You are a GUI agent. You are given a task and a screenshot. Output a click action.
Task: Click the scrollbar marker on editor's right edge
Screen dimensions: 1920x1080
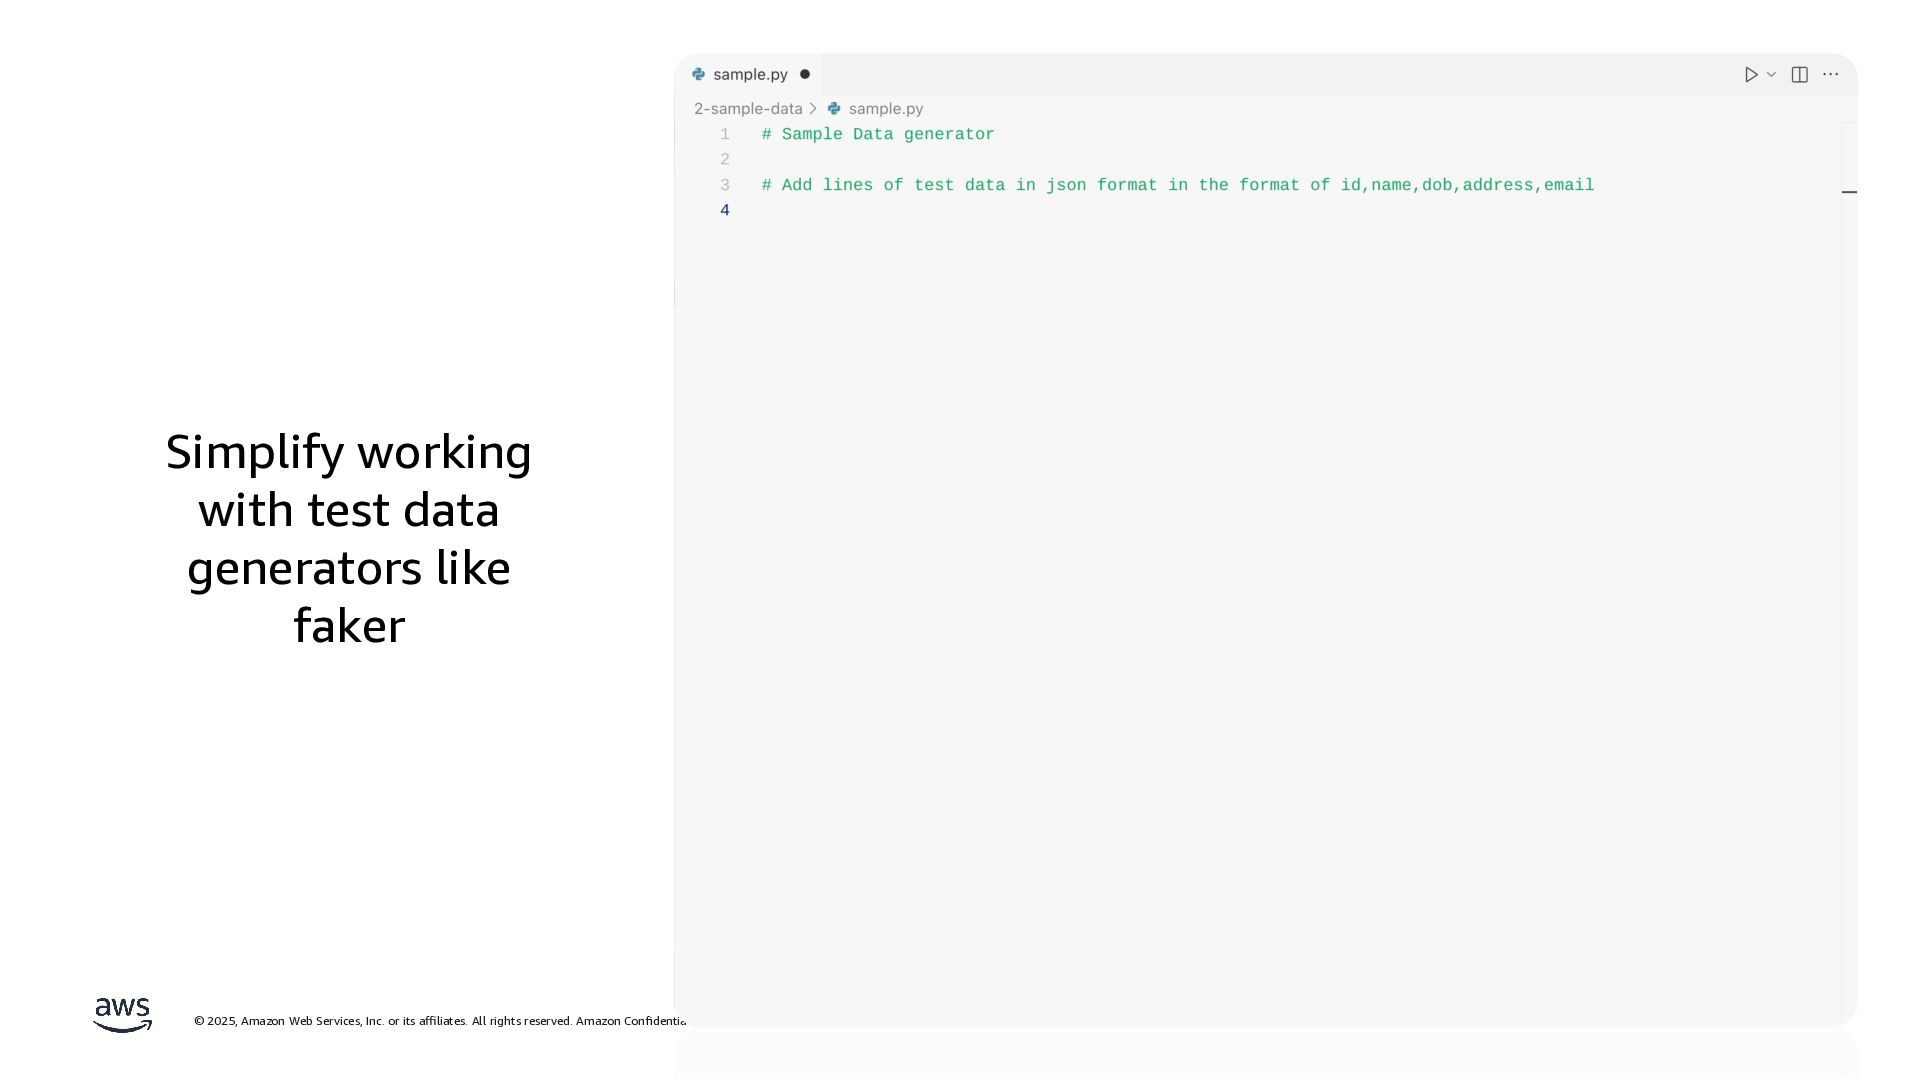click(1849, 192)
